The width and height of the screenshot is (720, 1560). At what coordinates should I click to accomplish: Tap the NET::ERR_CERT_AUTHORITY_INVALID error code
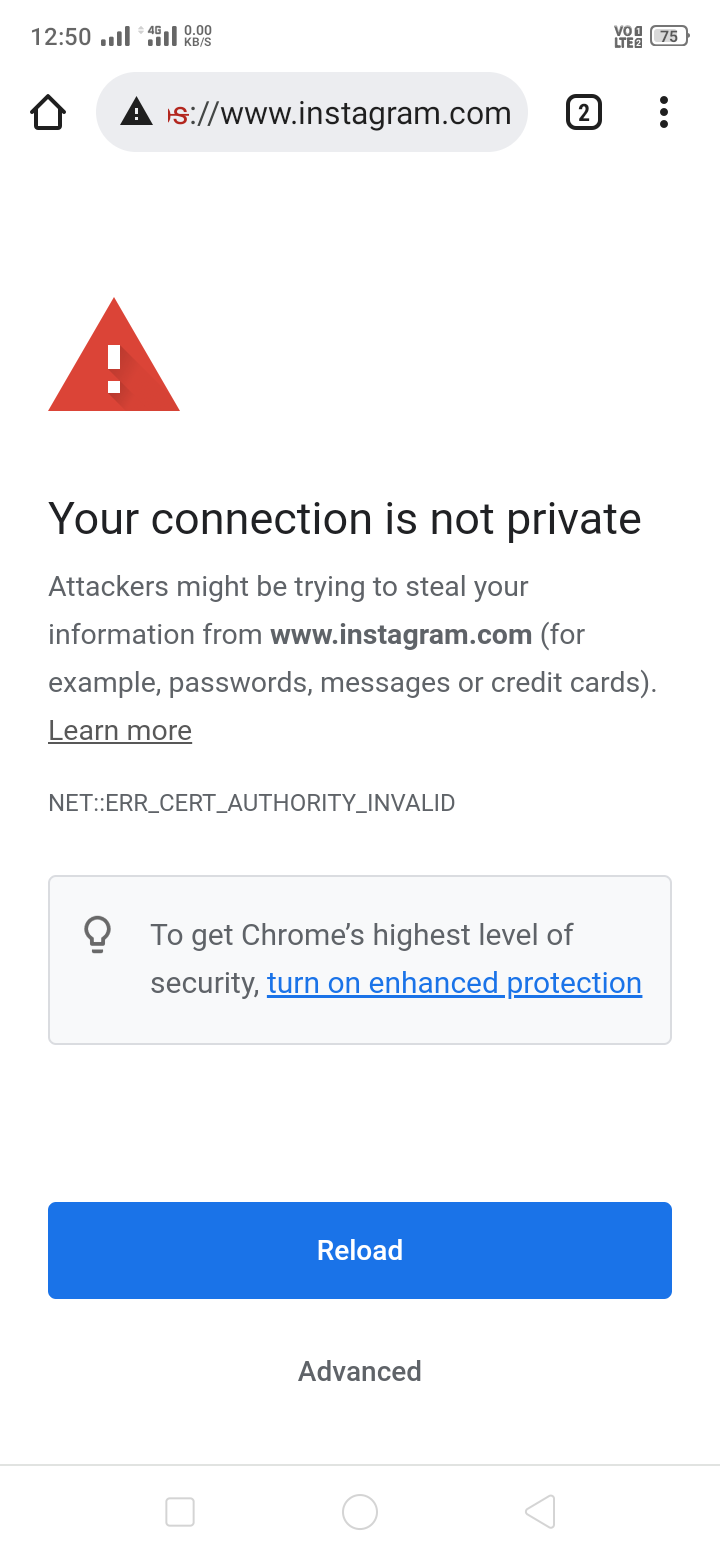(x=252, y=803)
